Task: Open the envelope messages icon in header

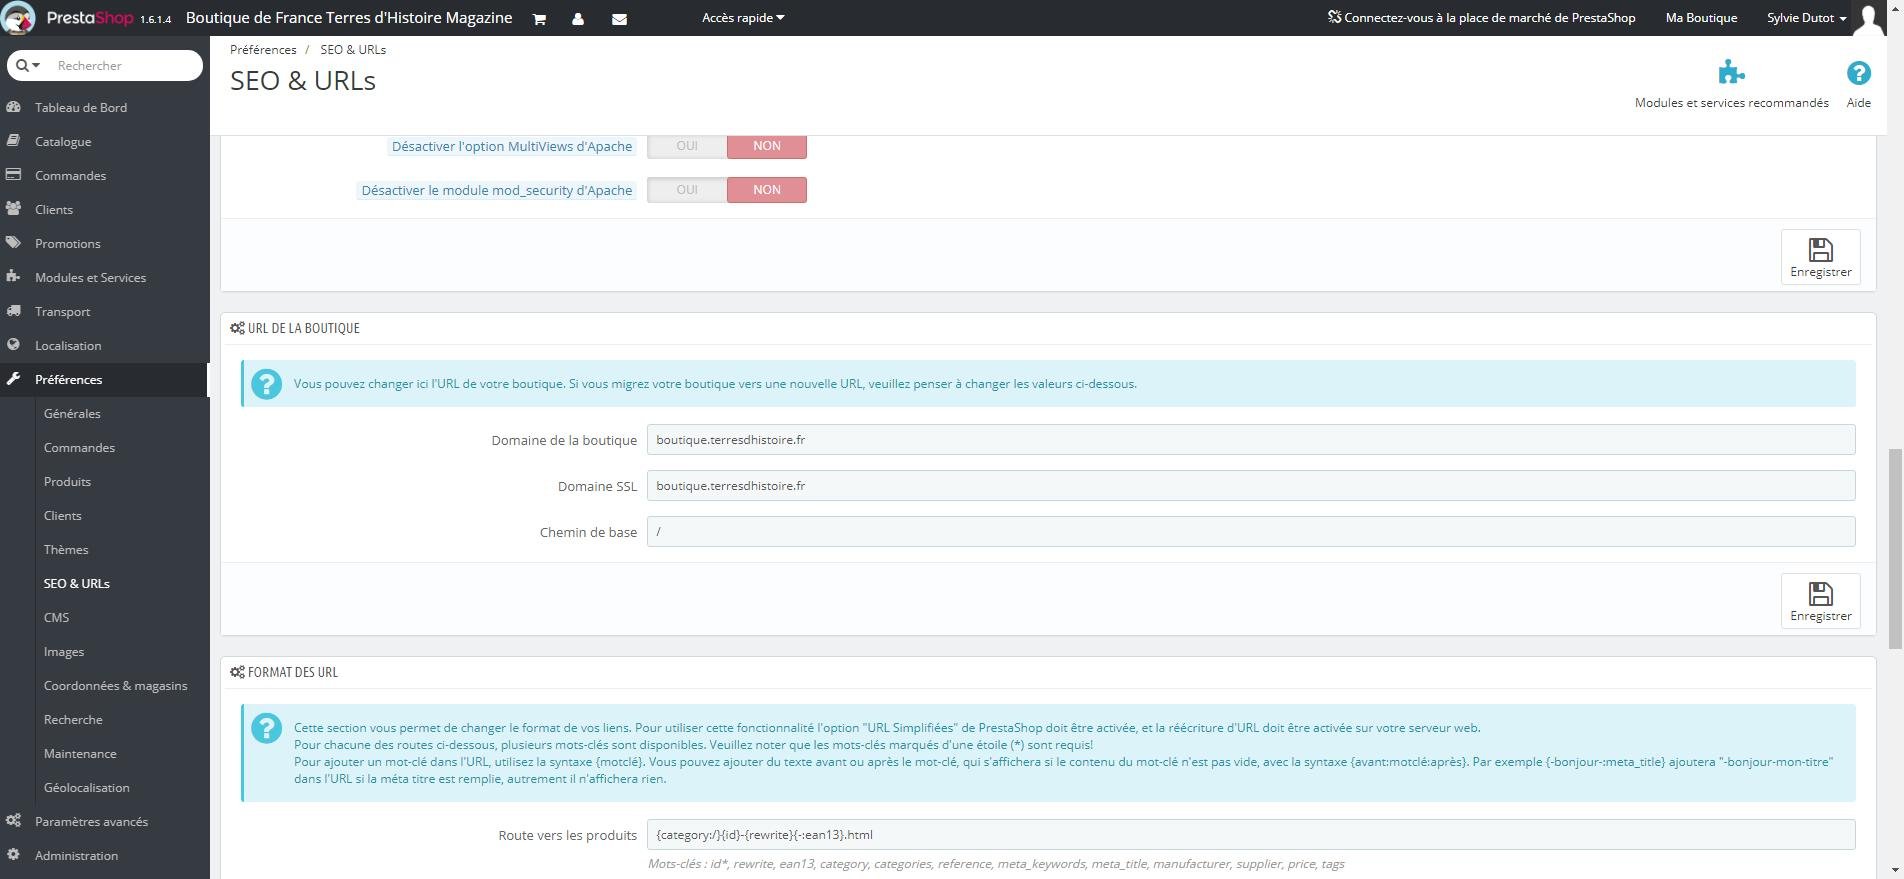Action: click(619, 19)
